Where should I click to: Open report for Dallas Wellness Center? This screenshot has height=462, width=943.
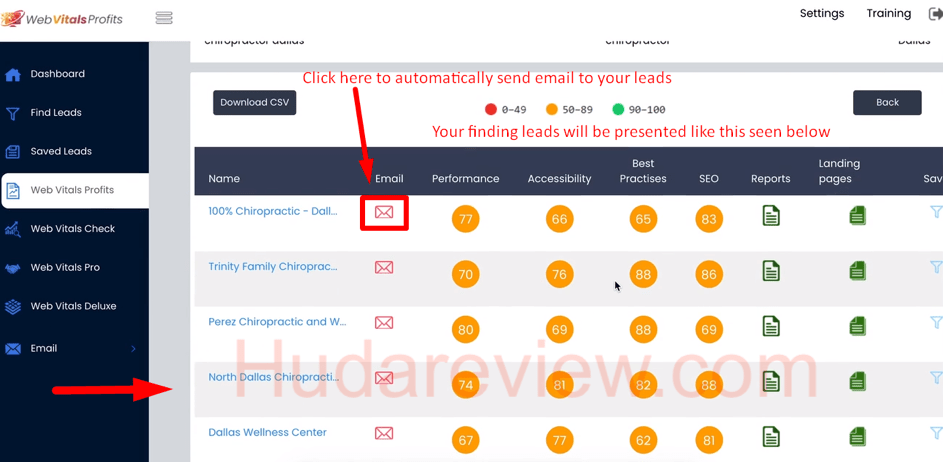(x=771, y=436)
